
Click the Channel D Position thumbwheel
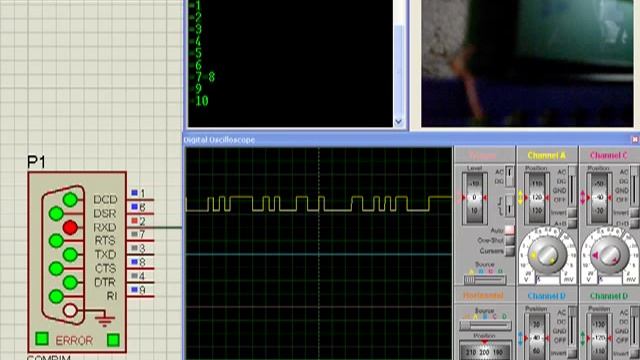599,337
